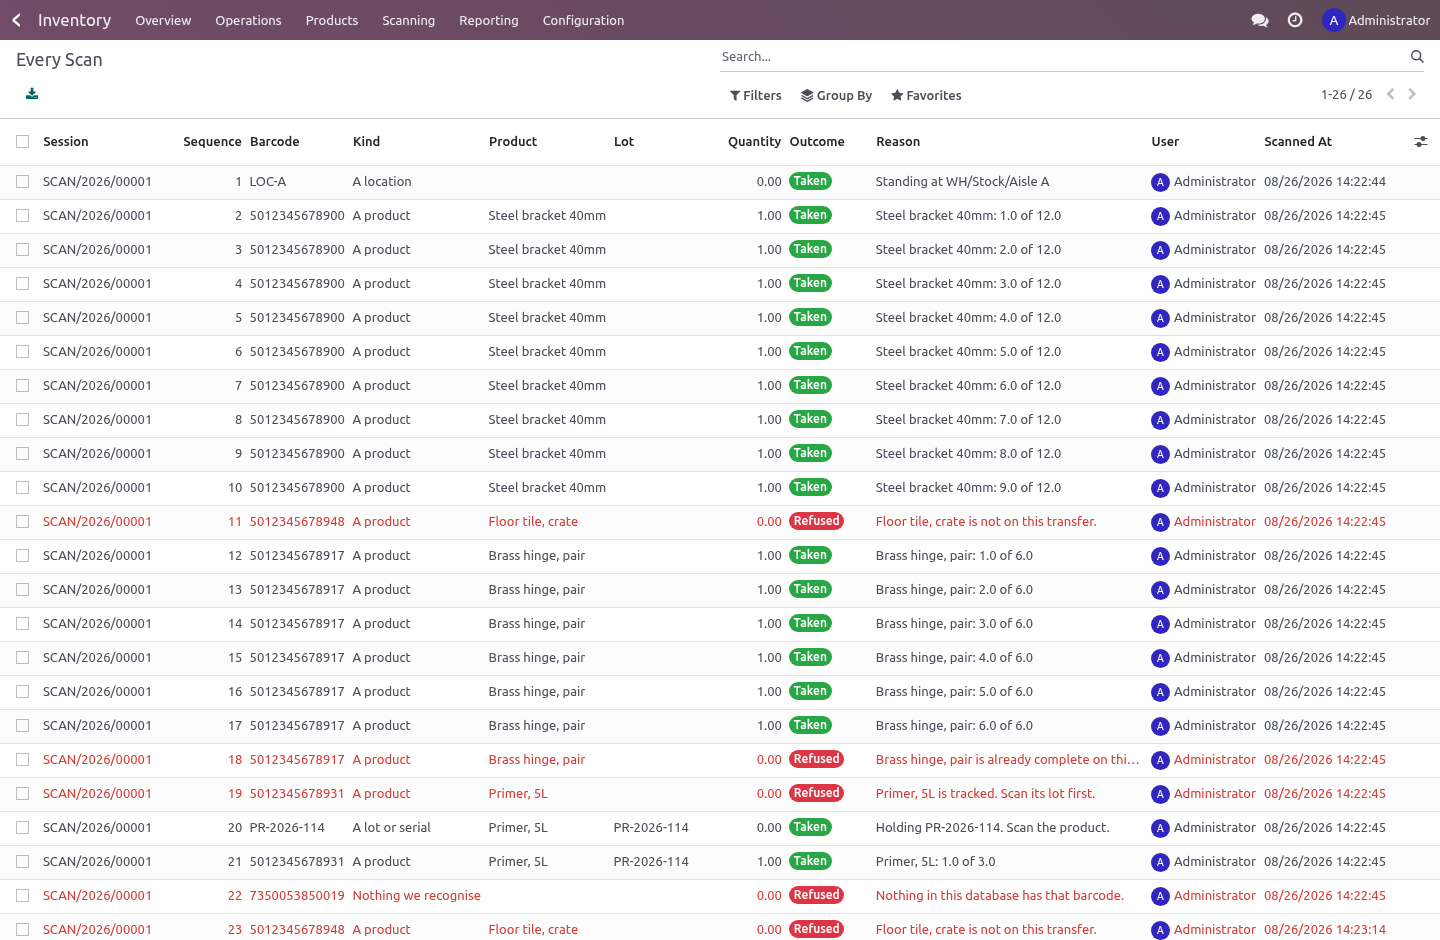Check the sequence 11 Floor tile row

[x=22, y=522]
